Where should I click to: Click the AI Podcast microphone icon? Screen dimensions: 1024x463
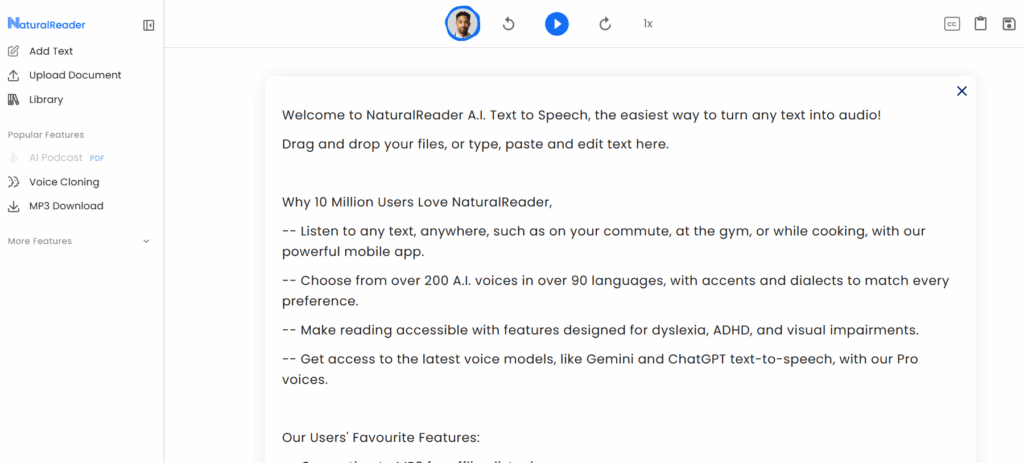point(13,157)
